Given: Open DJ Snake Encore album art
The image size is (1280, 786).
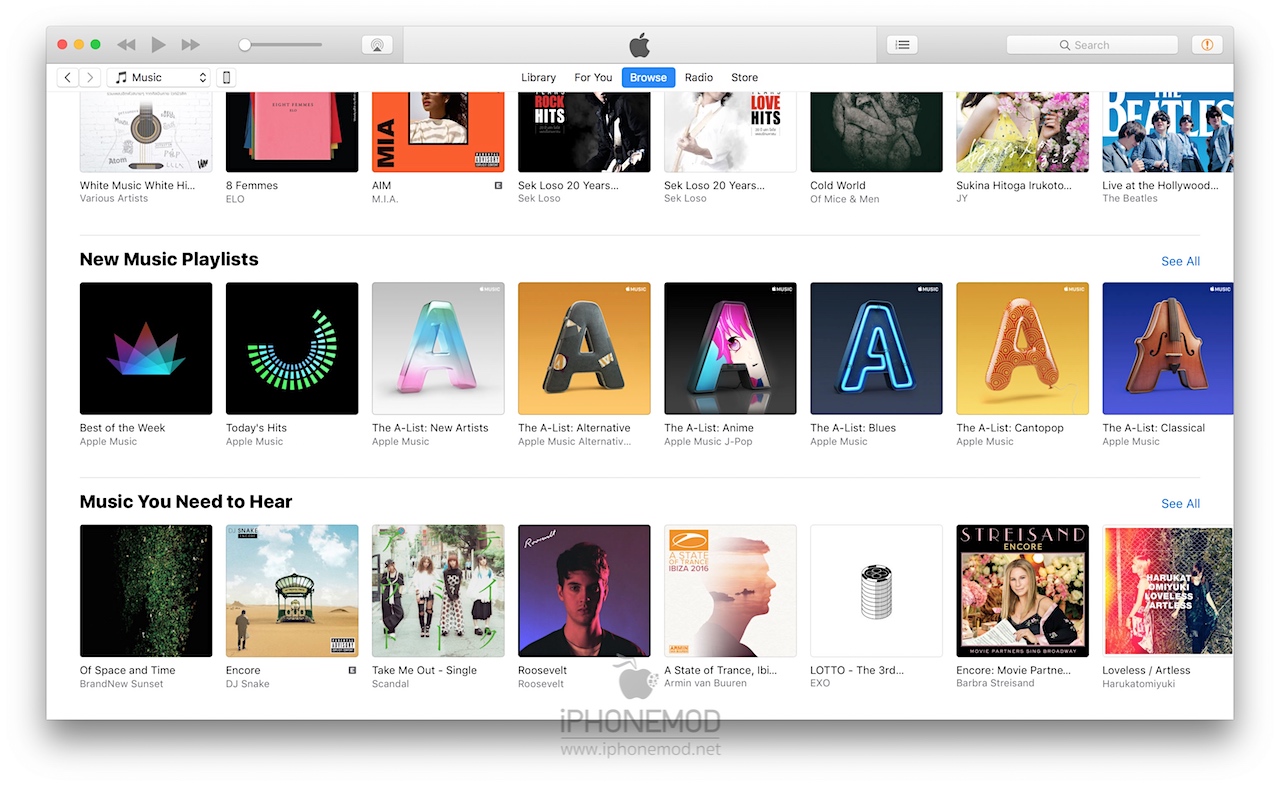Looking at the screenshot, I should pyautogui.click(x=292, y=591).
